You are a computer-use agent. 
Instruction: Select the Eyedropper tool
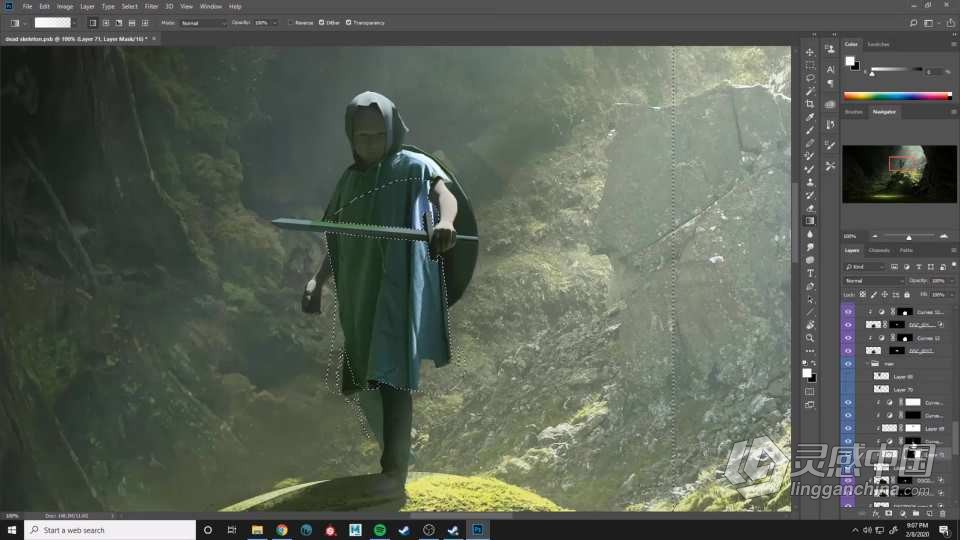[x=810, y=117]
